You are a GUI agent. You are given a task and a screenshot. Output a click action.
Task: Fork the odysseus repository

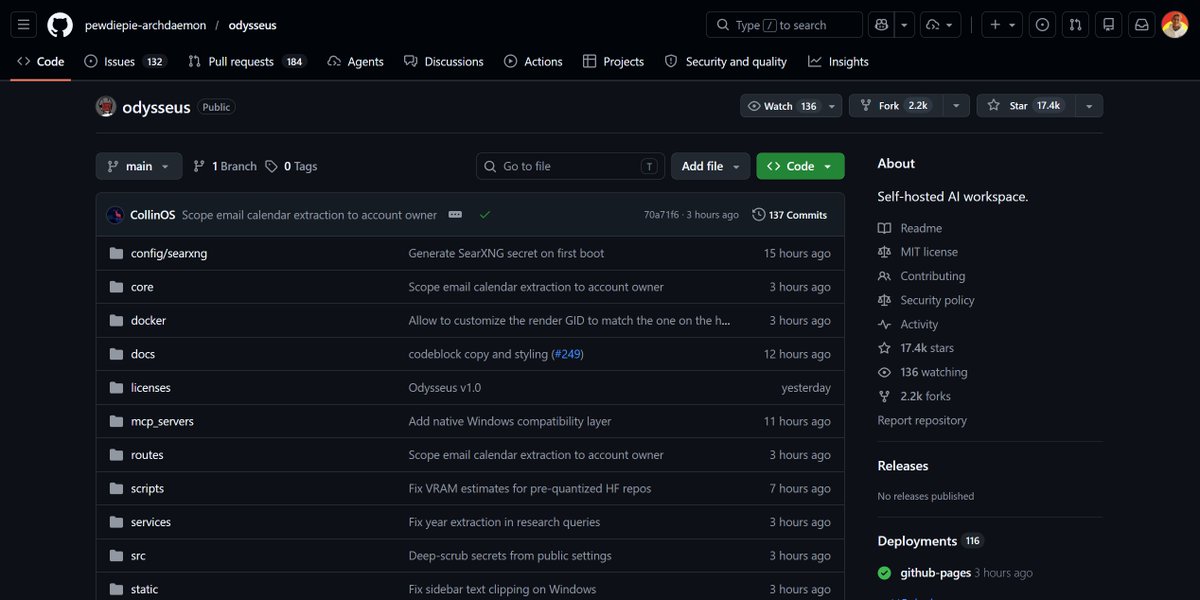click(895, 106)
